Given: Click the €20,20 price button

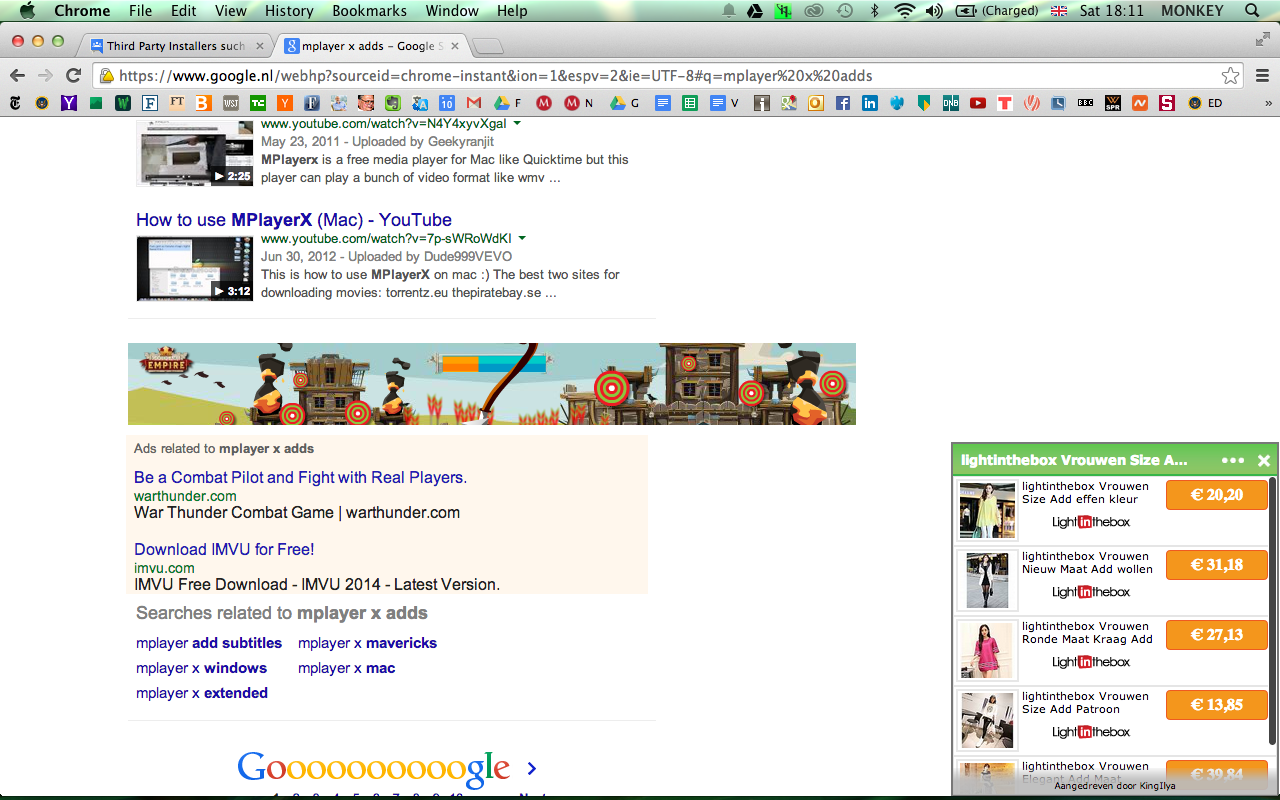Looking at the screenshot, I should pos(1217,495).
